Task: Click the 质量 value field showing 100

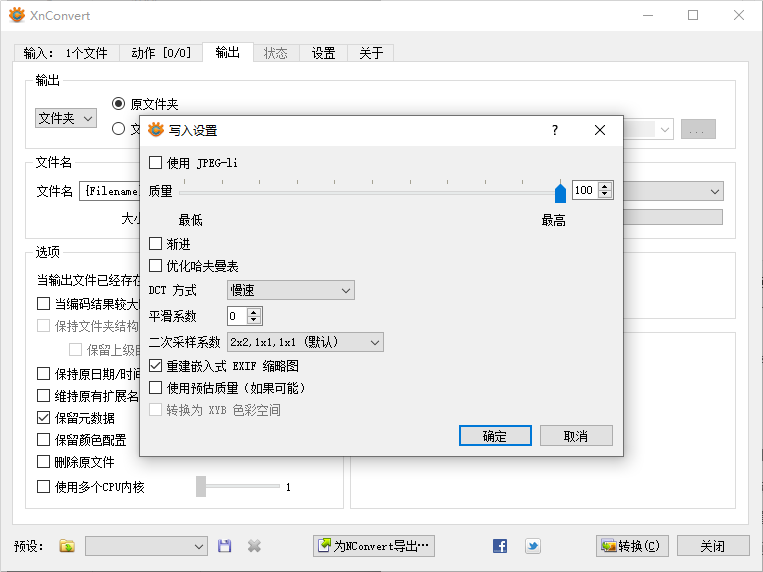Action: click(x=586, y=190)
